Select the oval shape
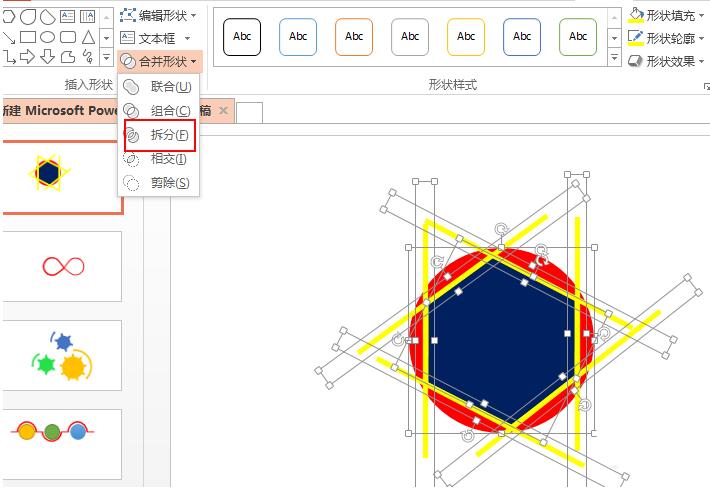Screen dimensions: 710x499 (48, 37)
